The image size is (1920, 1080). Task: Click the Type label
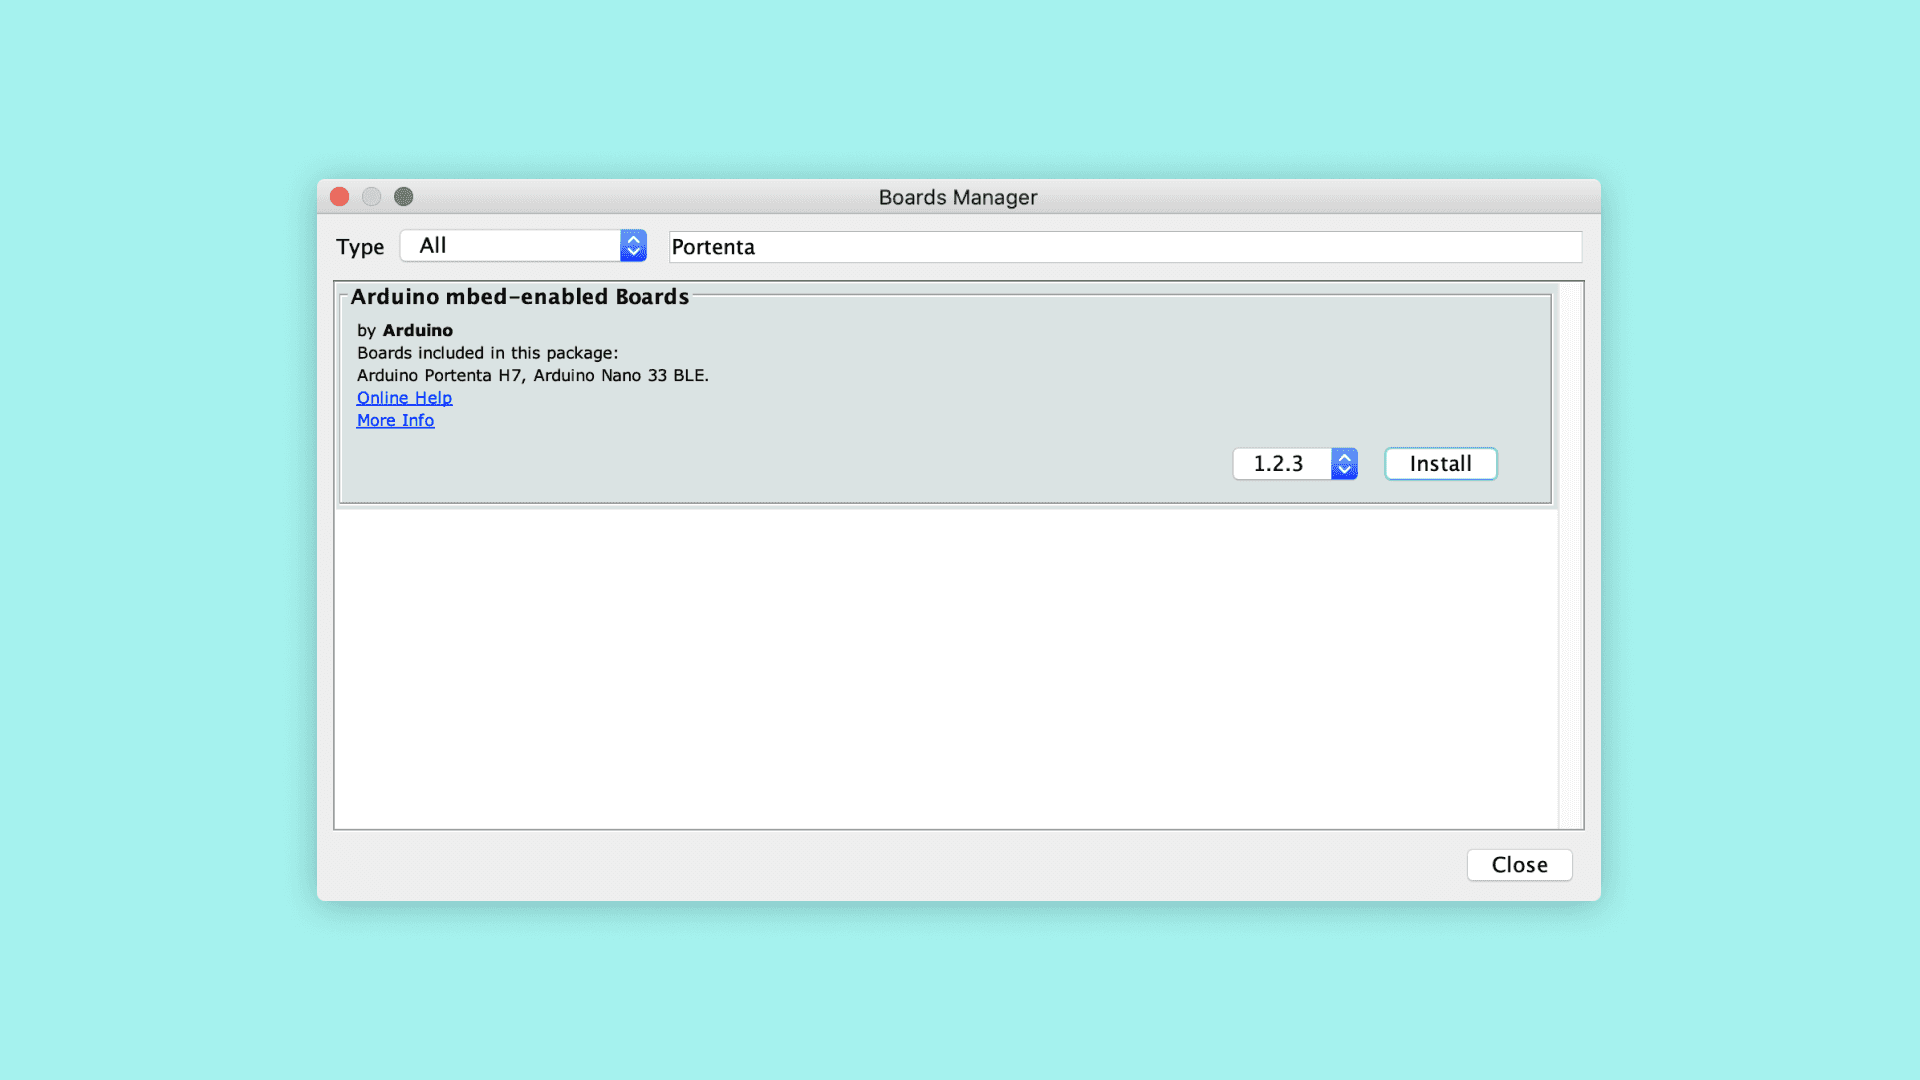360,247
